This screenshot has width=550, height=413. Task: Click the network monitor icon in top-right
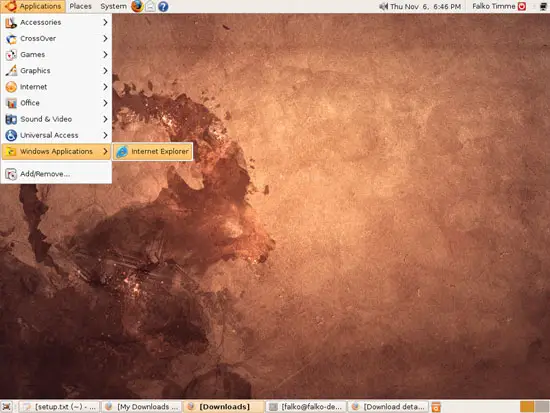[543, 6]
